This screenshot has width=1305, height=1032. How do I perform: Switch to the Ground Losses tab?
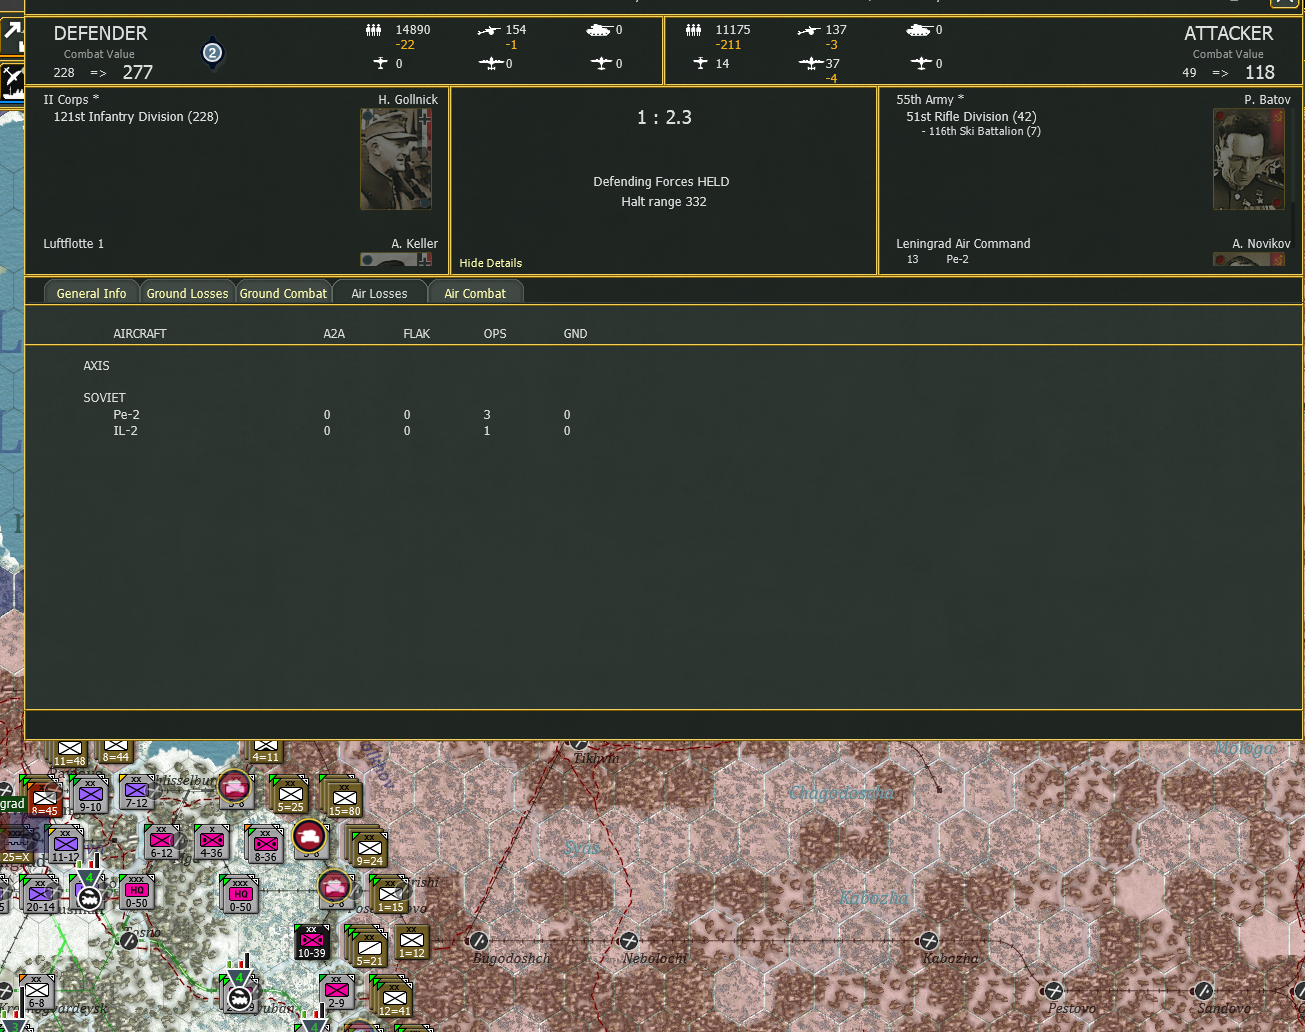pyautogui.click(x=187, y=293)
